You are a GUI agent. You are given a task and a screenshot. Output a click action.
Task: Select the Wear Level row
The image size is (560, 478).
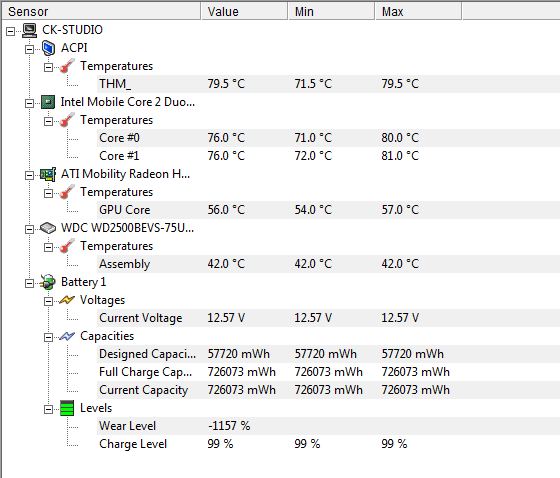coord(328,426)
